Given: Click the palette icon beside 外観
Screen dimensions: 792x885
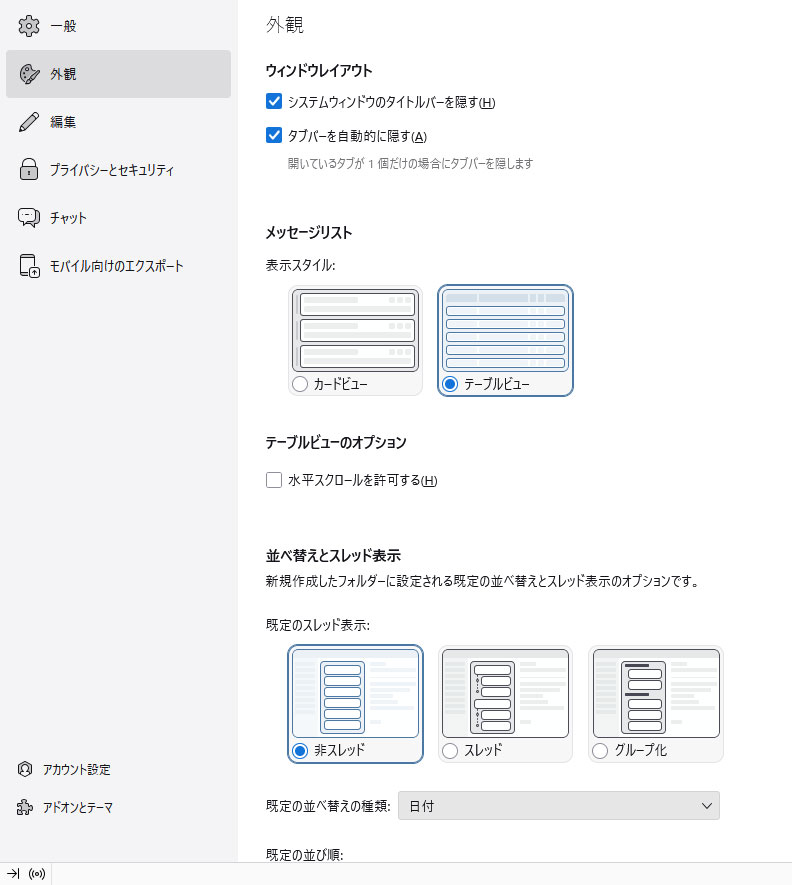Looking at the screenshot, I should coord(29,74).
